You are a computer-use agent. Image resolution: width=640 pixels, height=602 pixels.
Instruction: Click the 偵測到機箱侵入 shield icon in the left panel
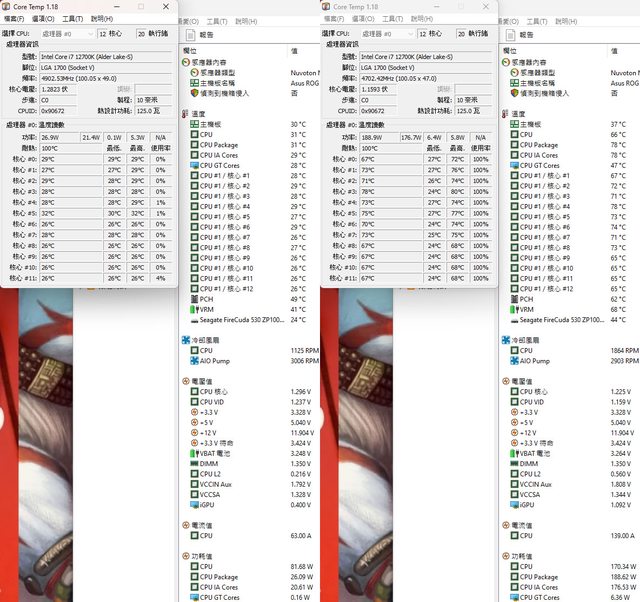(195, 93)
